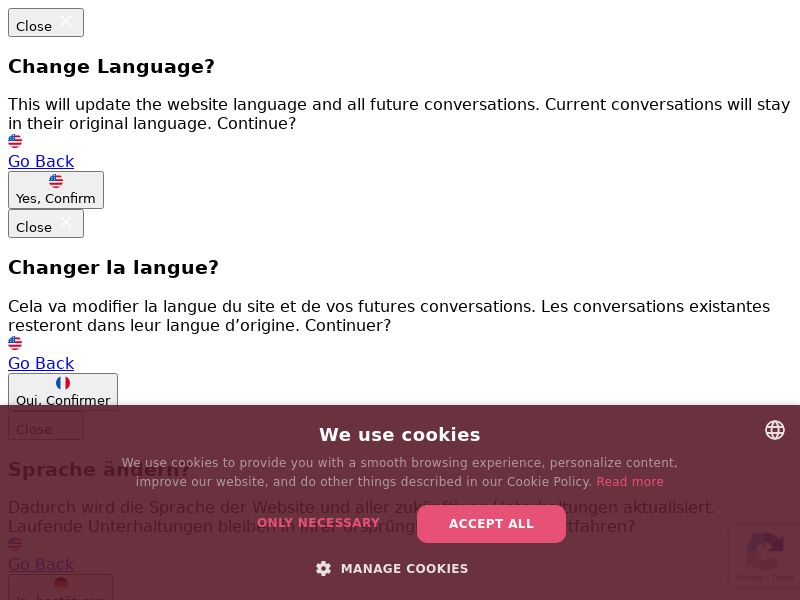Click the globe language icon in cookie banner
This screenshot has height=600, width=800.
pos(774,430)
